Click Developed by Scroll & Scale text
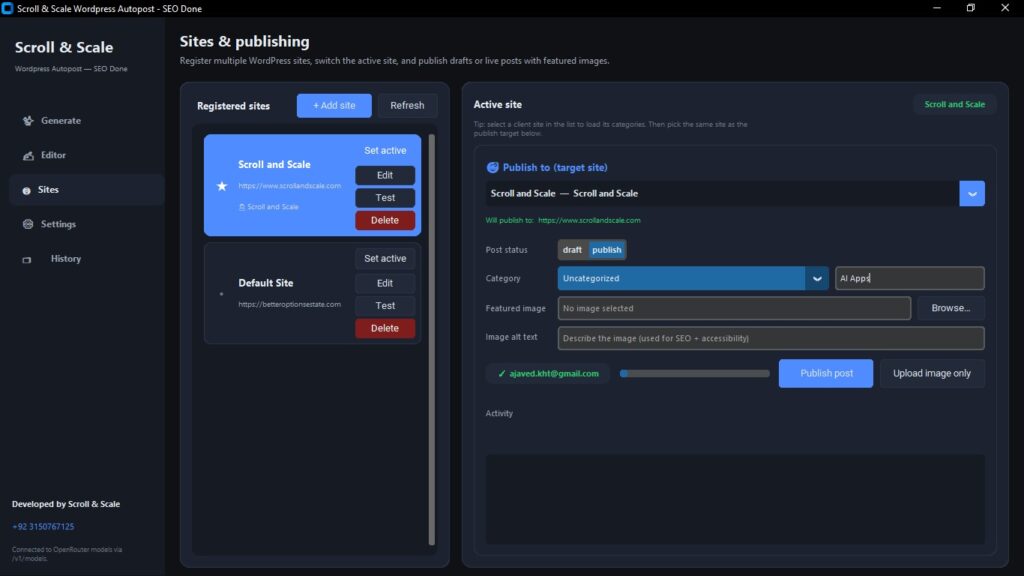This screenshot has height=576, width=1024. click(66, 504)
